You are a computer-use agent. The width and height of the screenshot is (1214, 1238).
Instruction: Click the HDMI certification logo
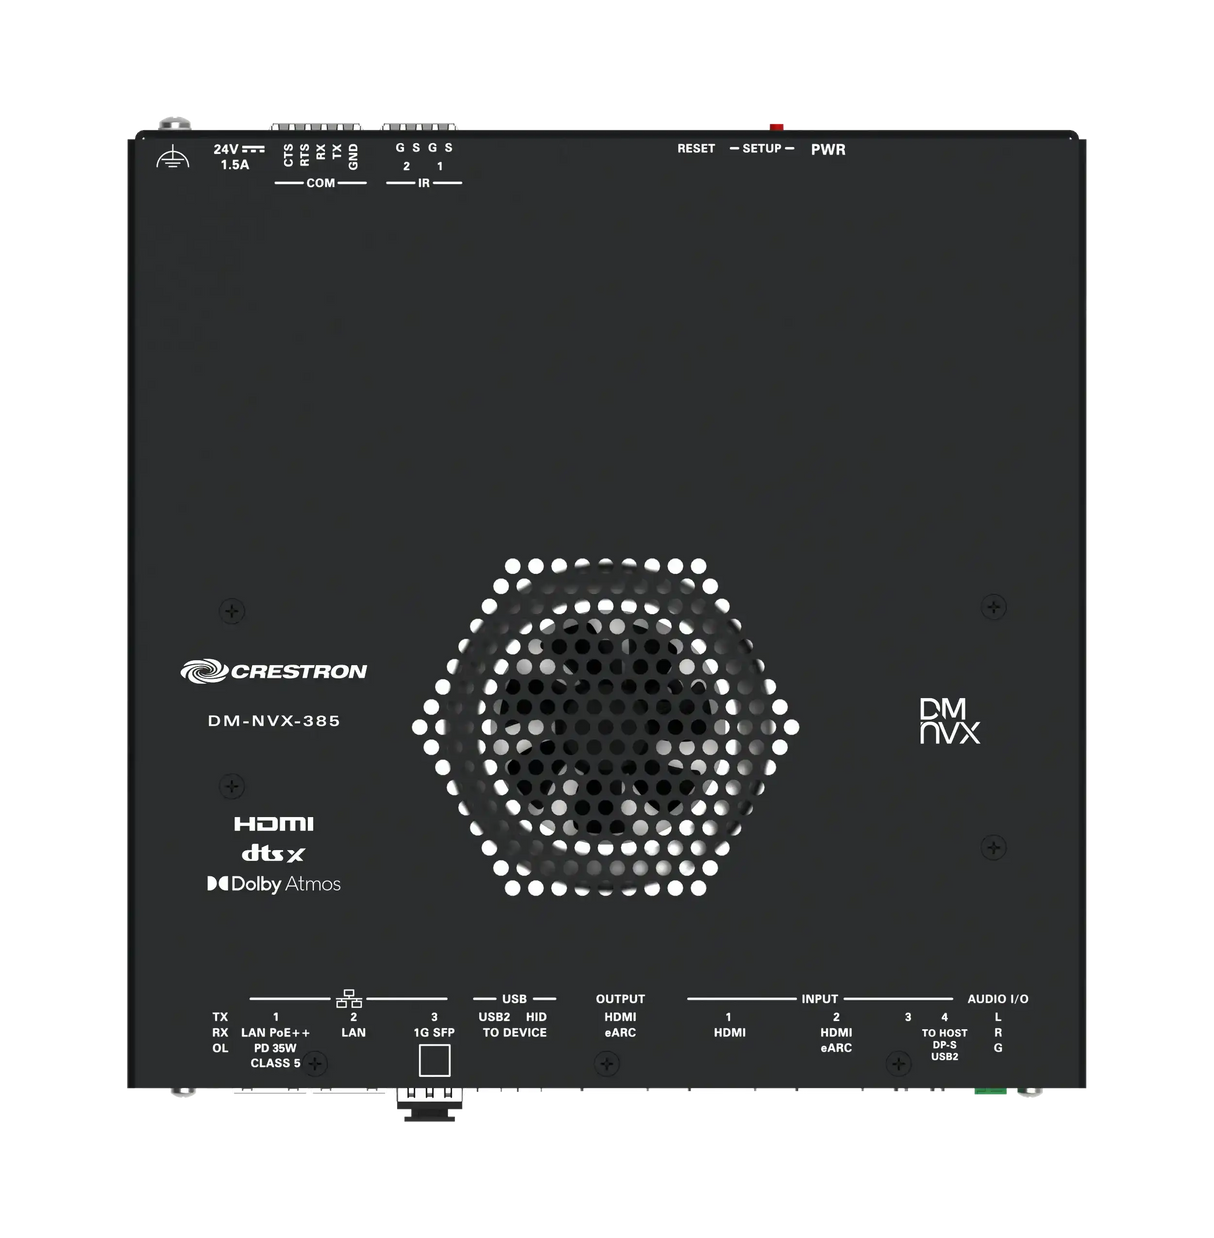coord(273,824)
